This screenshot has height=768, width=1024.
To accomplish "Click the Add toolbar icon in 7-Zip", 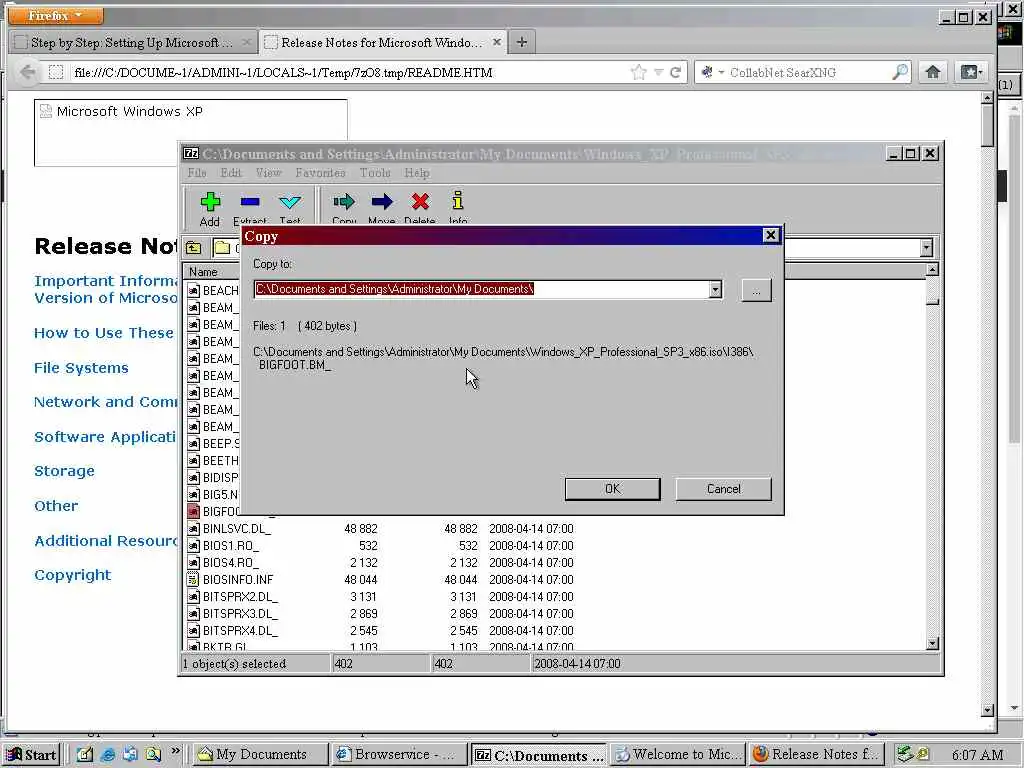I will tap(210, 202).
